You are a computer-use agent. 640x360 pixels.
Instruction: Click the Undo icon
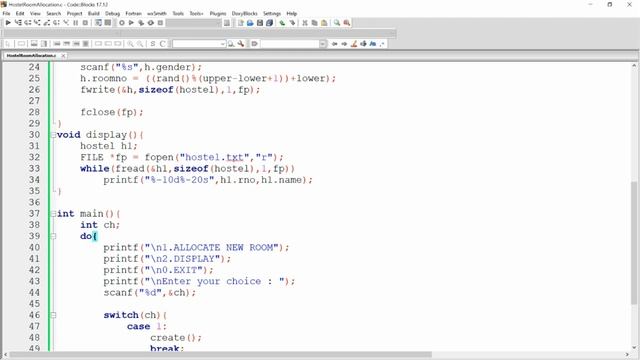[x=282, y=23]
